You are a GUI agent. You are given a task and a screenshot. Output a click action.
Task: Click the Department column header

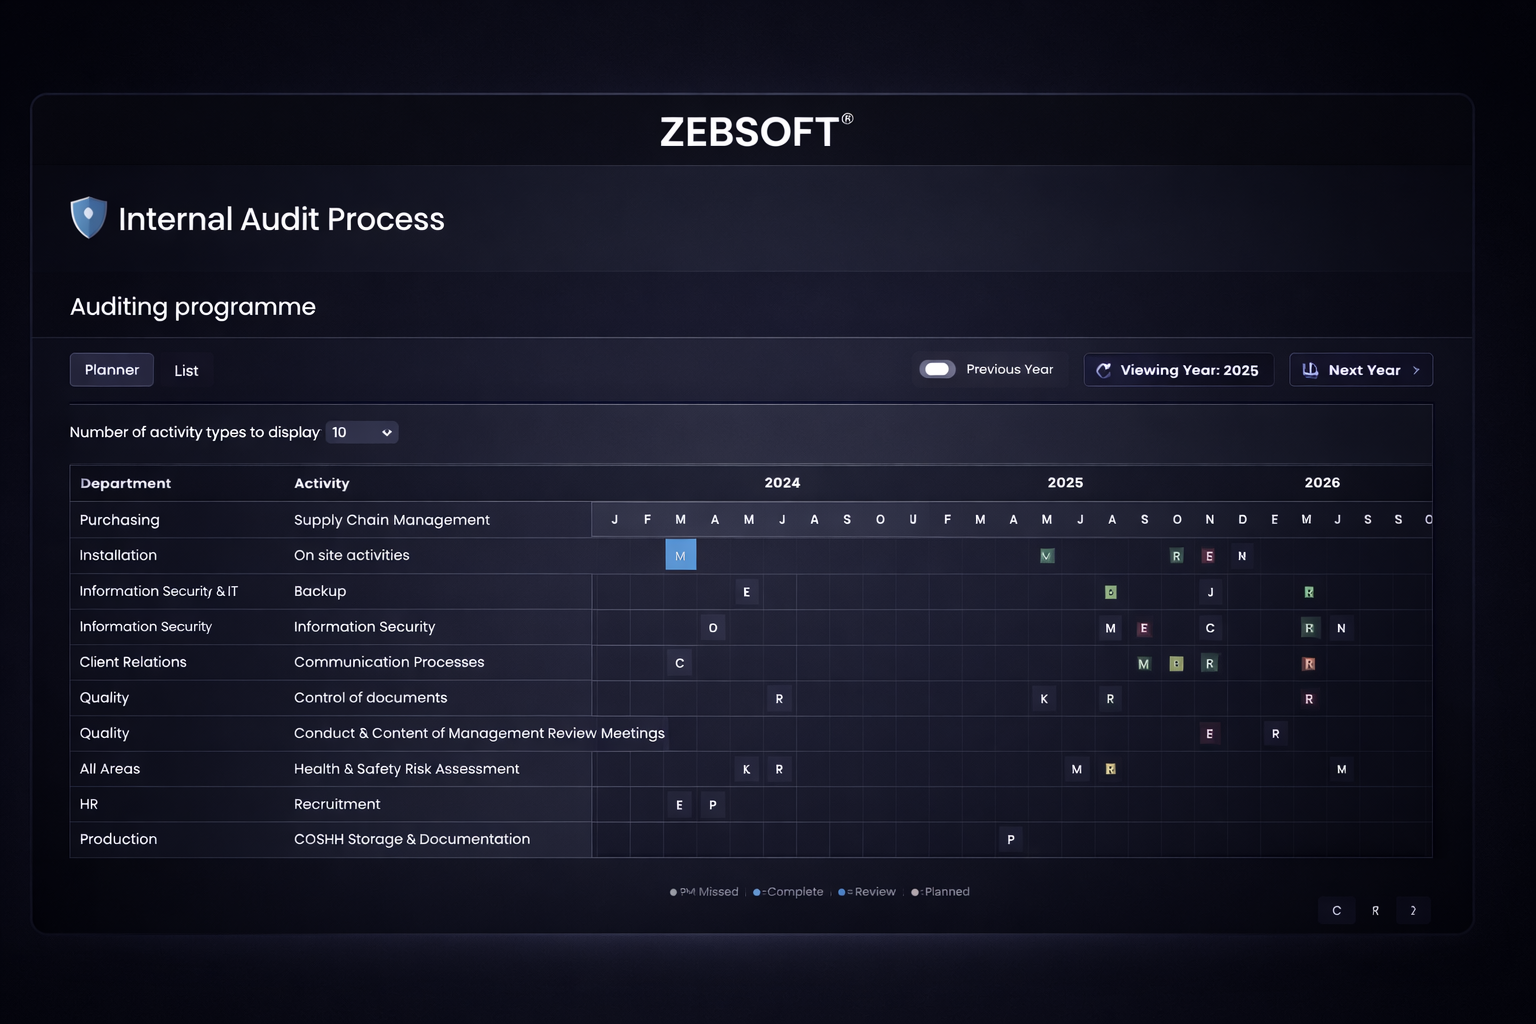[126, 483]
